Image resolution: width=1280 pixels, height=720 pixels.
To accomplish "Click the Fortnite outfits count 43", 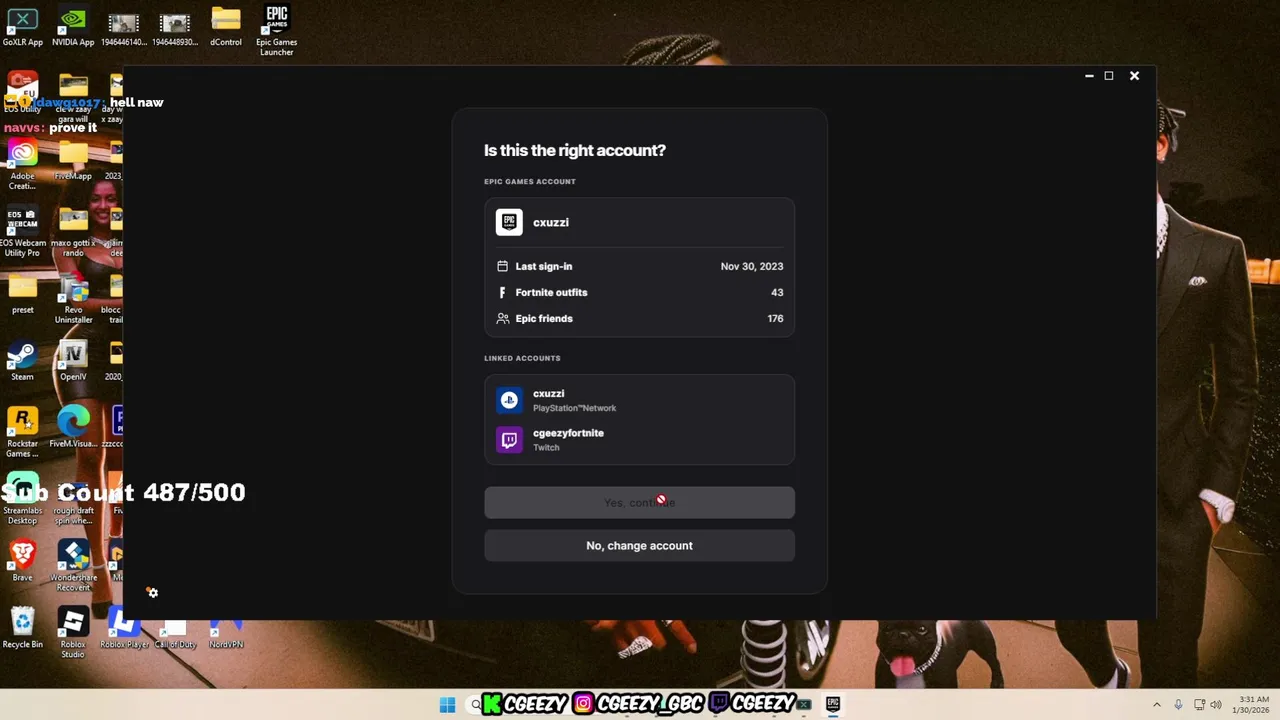I will pyautogui.click(x=777, y=292).
